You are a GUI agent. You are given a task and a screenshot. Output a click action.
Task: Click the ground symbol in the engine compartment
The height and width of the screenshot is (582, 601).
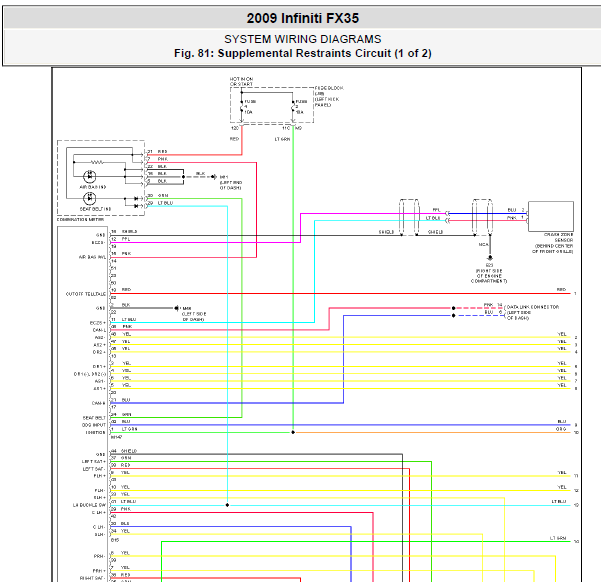pyautogui.click(x=490, y=258)
